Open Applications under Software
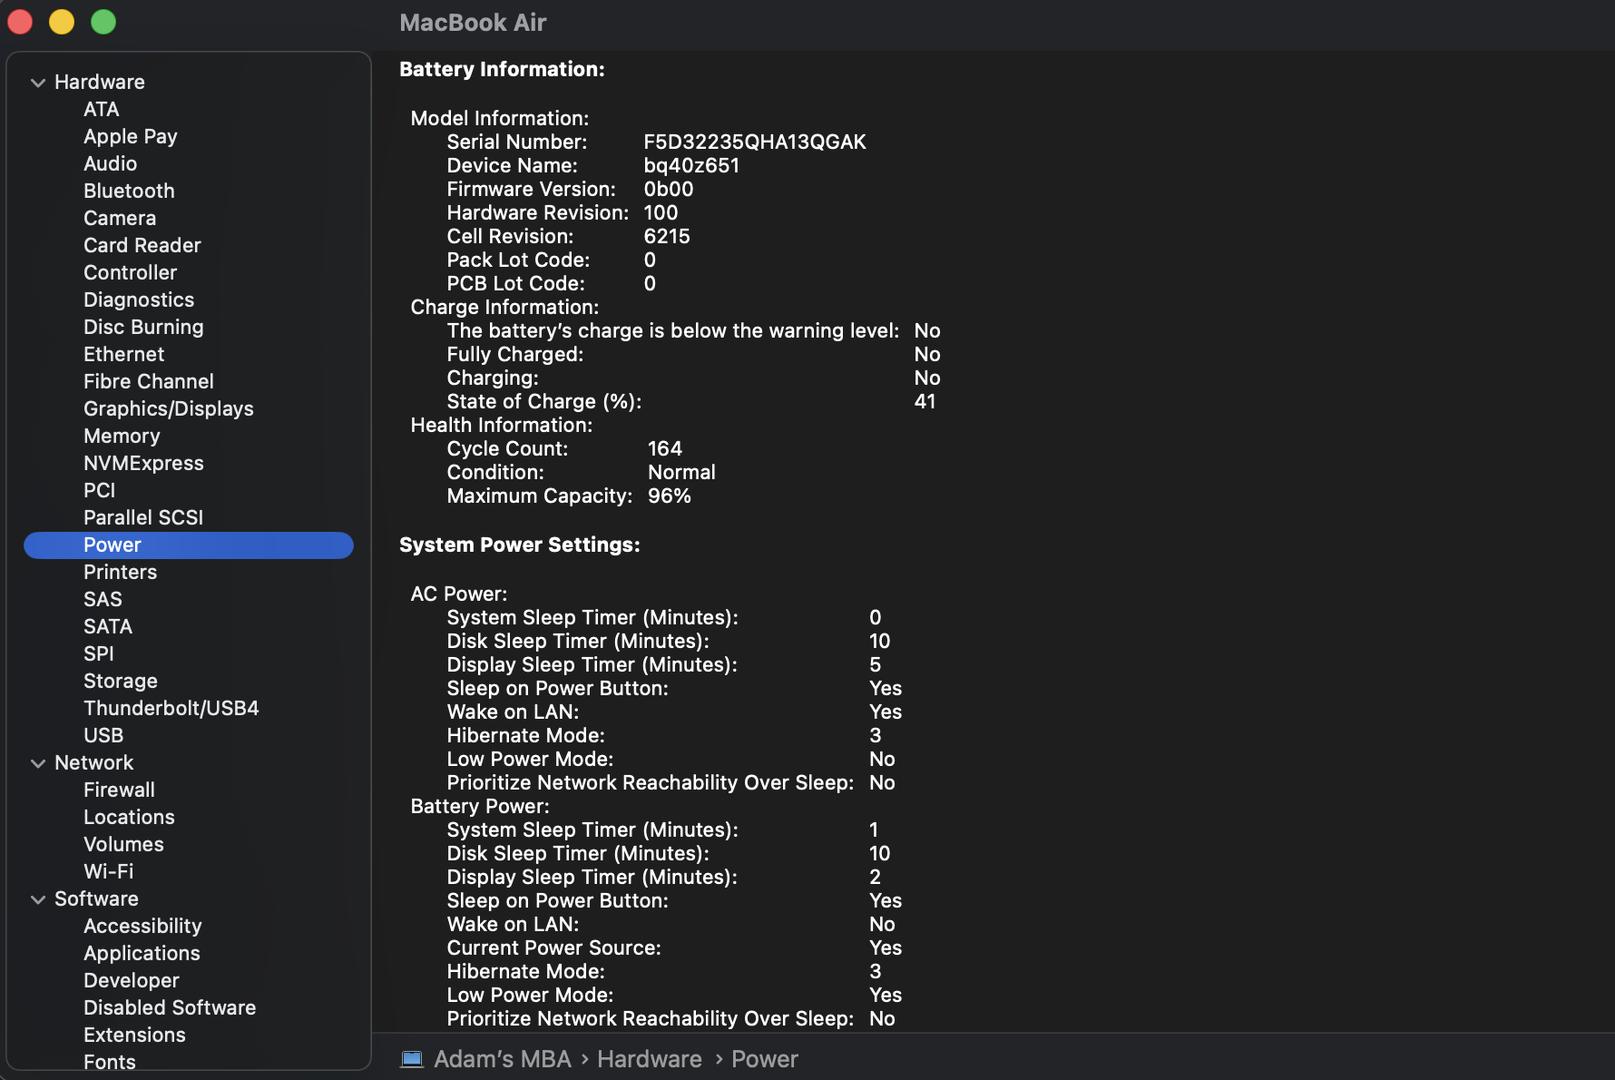 click(x=141, y=954)
